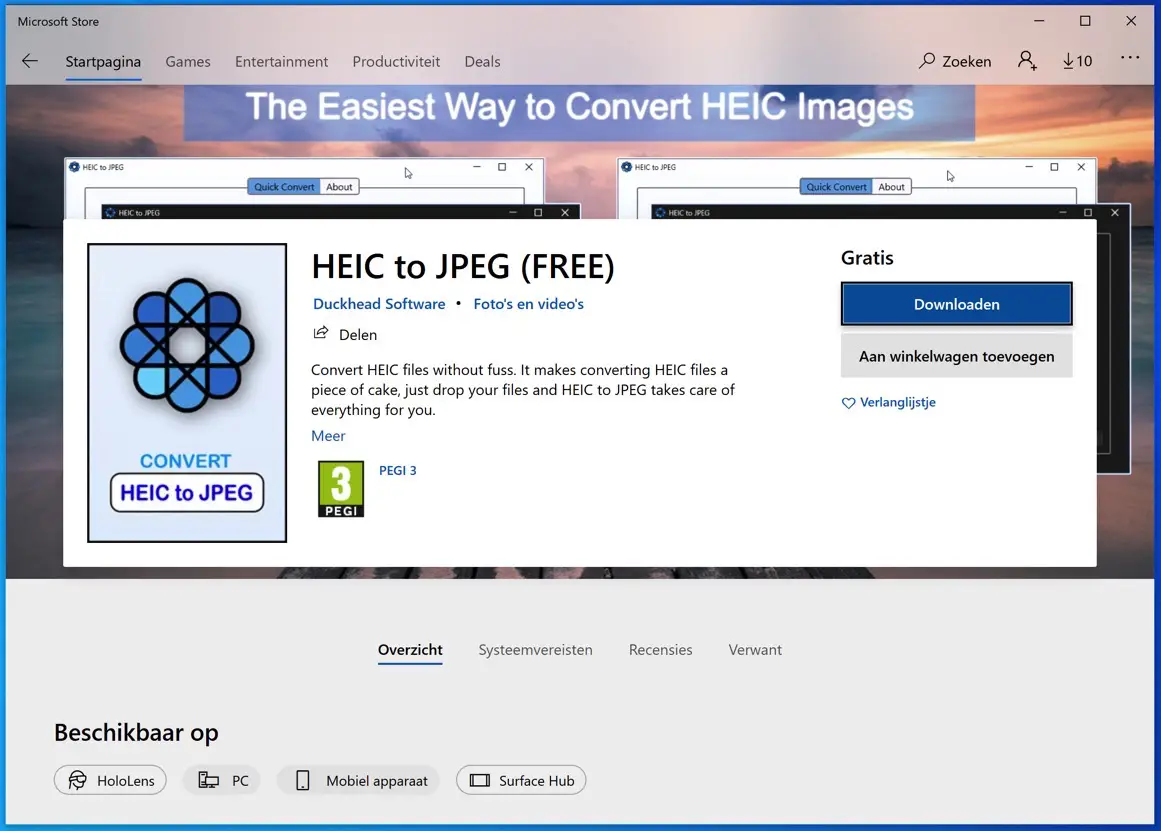Close the Microsoft Store window
The image size is (1161, 831).
pyautogui.click(x=1131, y=21)
